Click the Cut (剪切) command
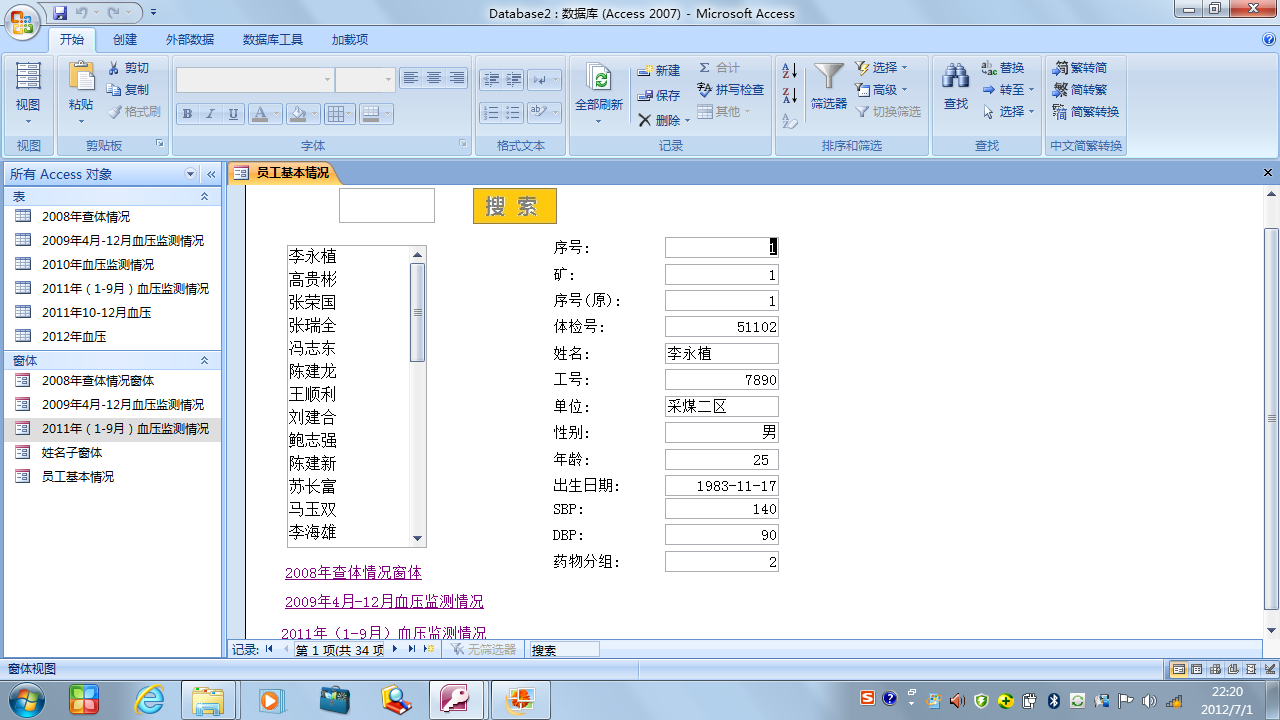 coord(128,68)
